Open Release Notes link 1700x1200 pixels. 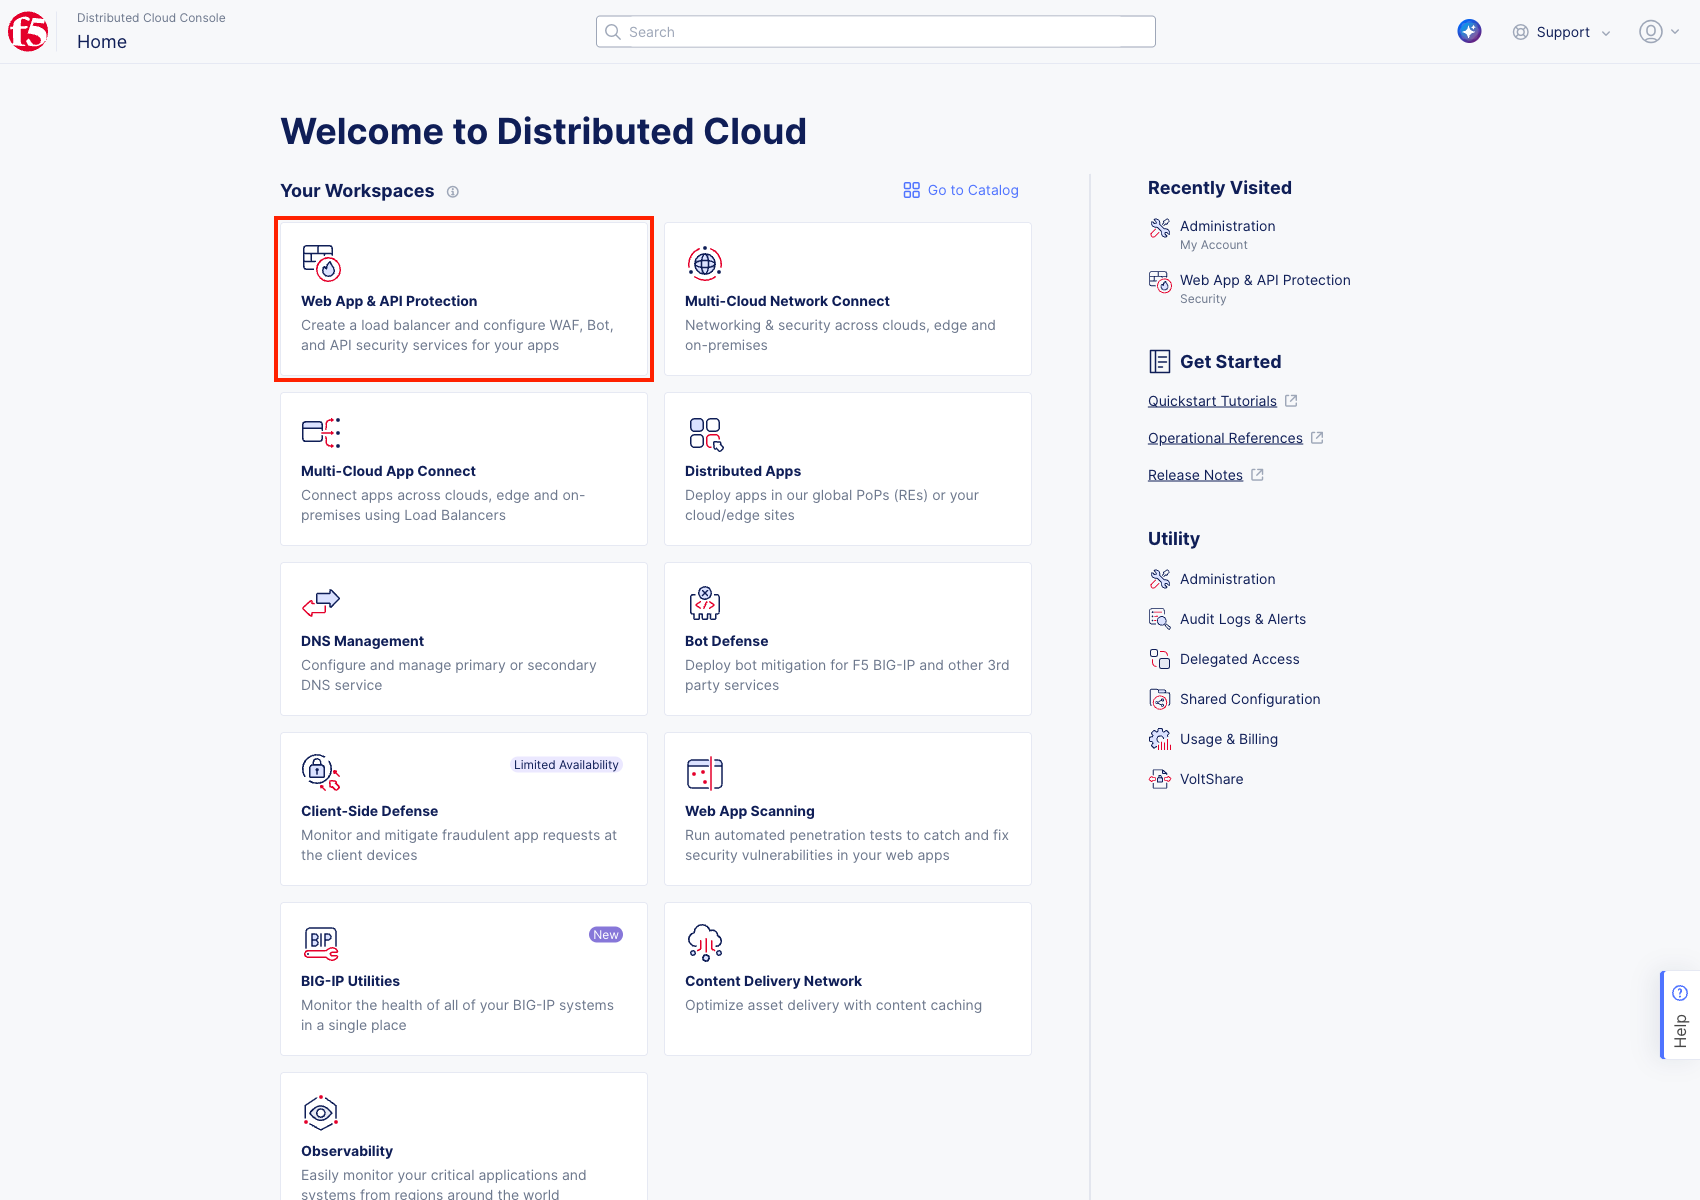point(1195,475)
